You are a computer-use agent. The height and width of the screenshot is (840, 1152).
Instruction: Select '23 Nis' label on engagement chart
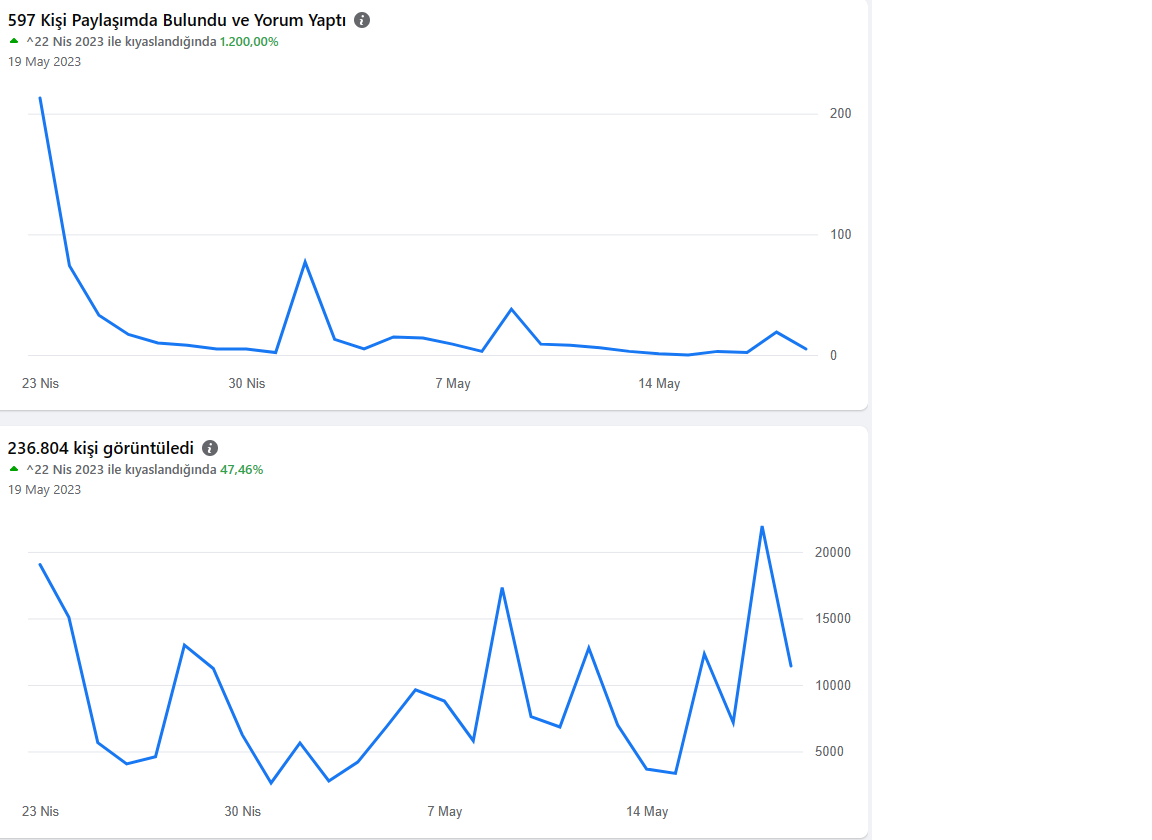40,384
